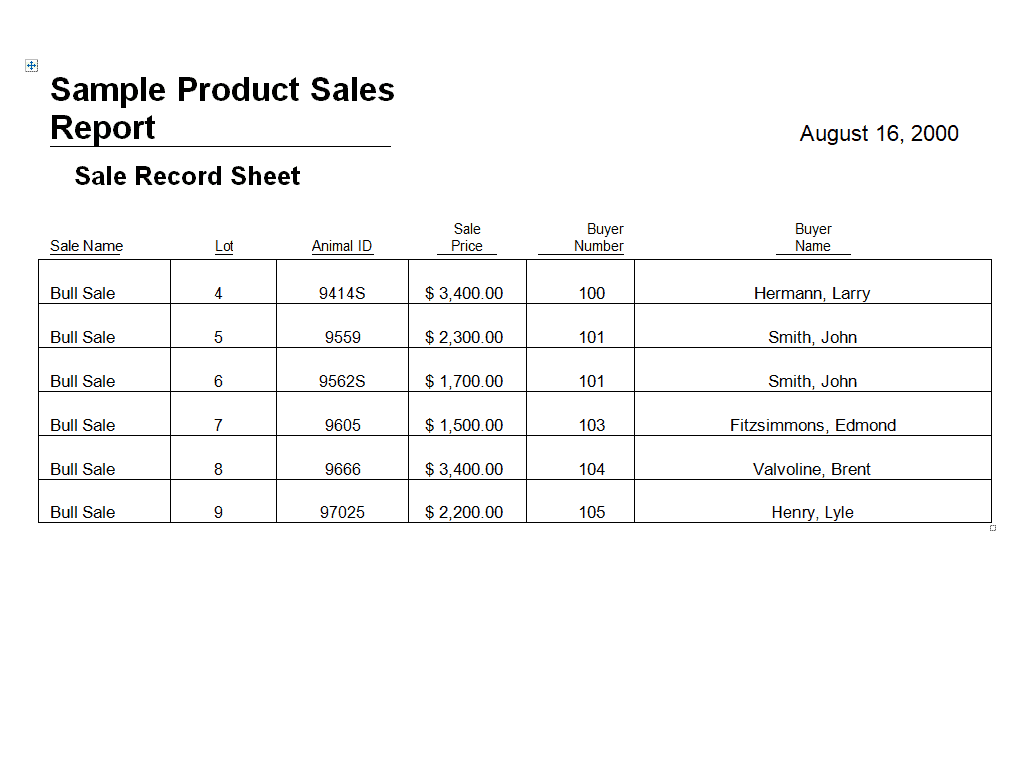
Task: Click the Animal ID column header
Action: click(x=342, y=246)
